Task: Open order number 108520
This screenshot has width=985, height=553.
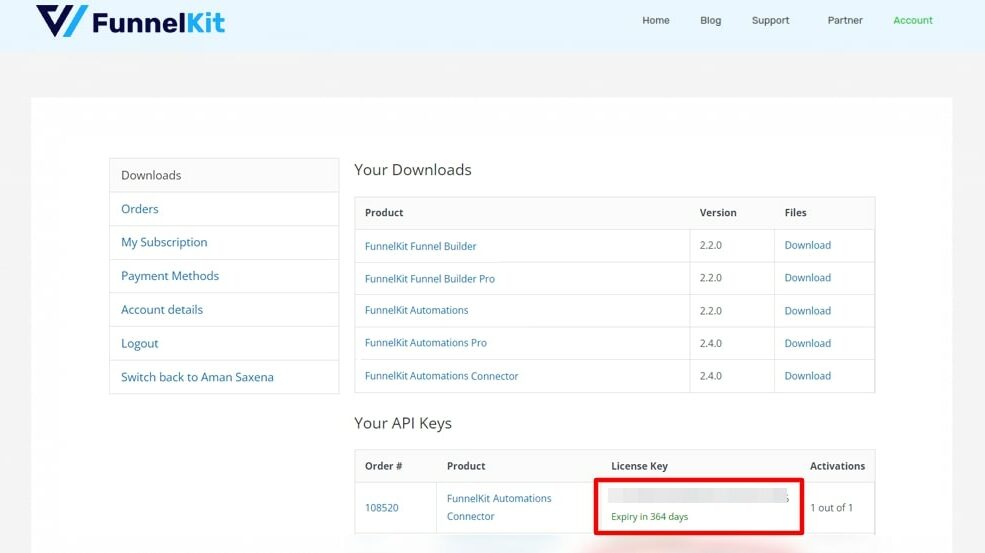Action: click(381, 508)
